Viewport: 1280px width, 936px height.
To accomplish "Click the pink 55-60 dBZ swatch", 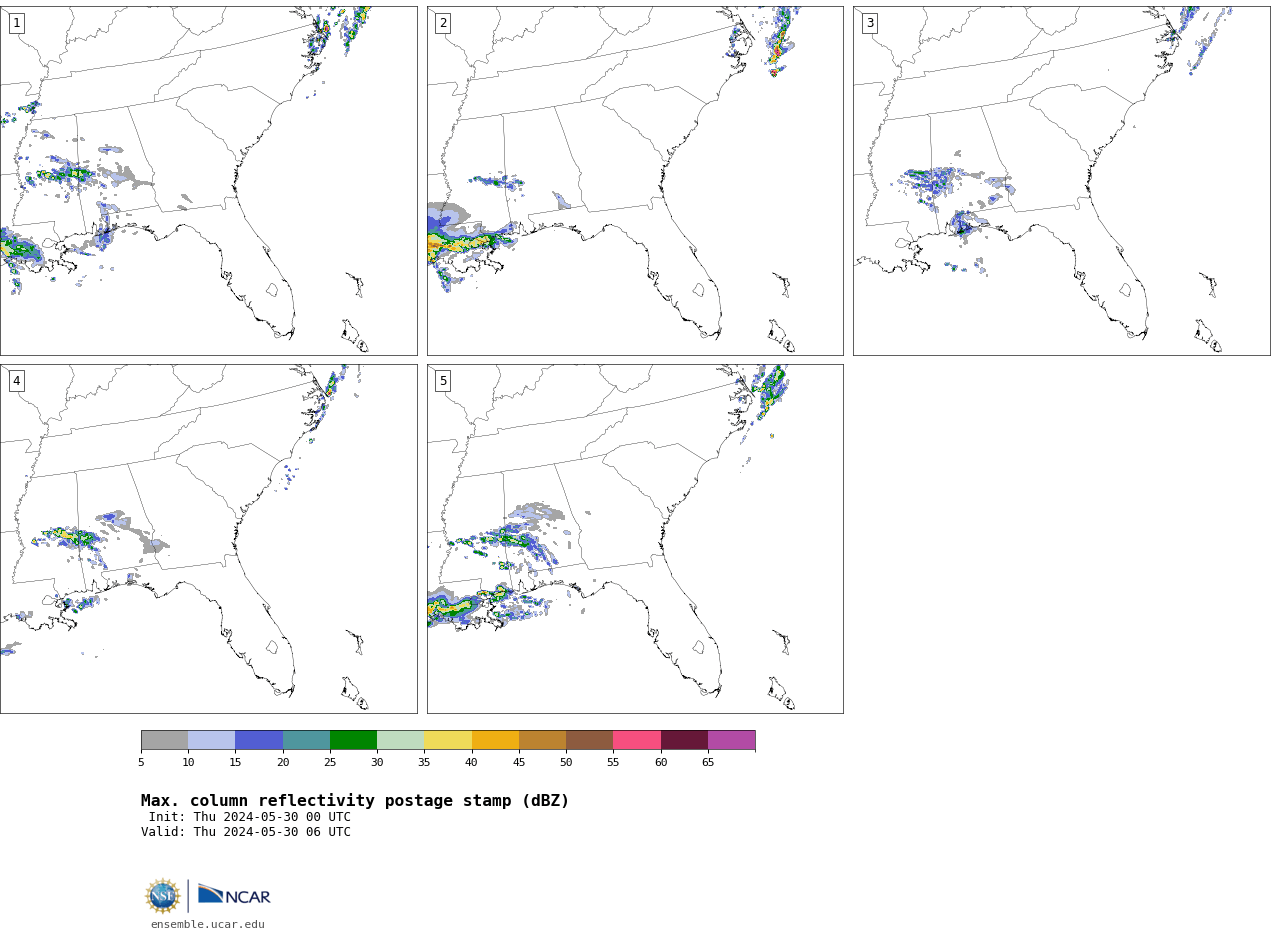I will [637, 740].
